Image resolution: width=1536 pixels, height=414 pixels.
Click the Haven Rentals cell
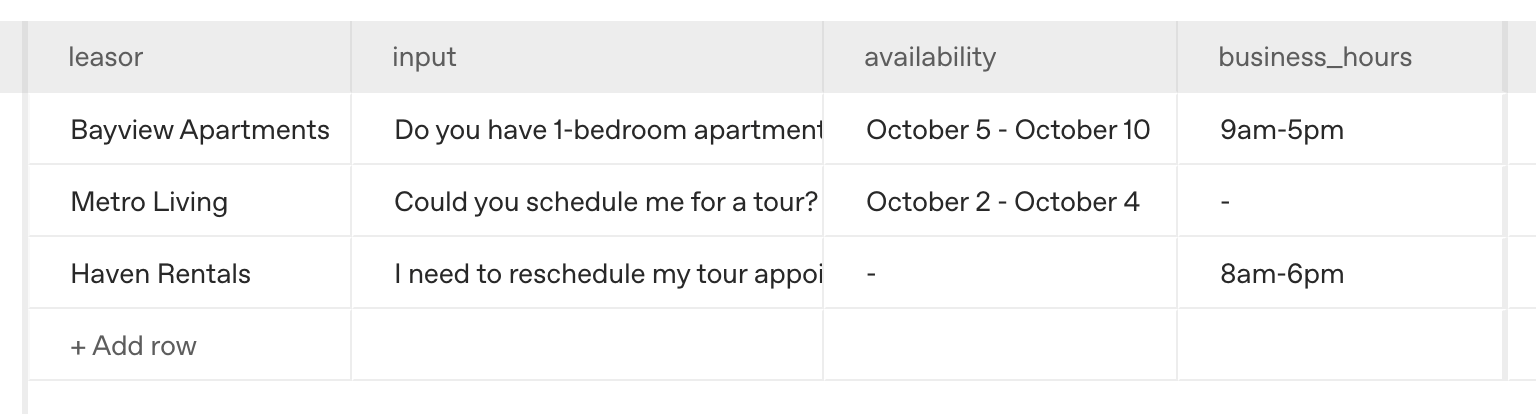tap(161, 274)
